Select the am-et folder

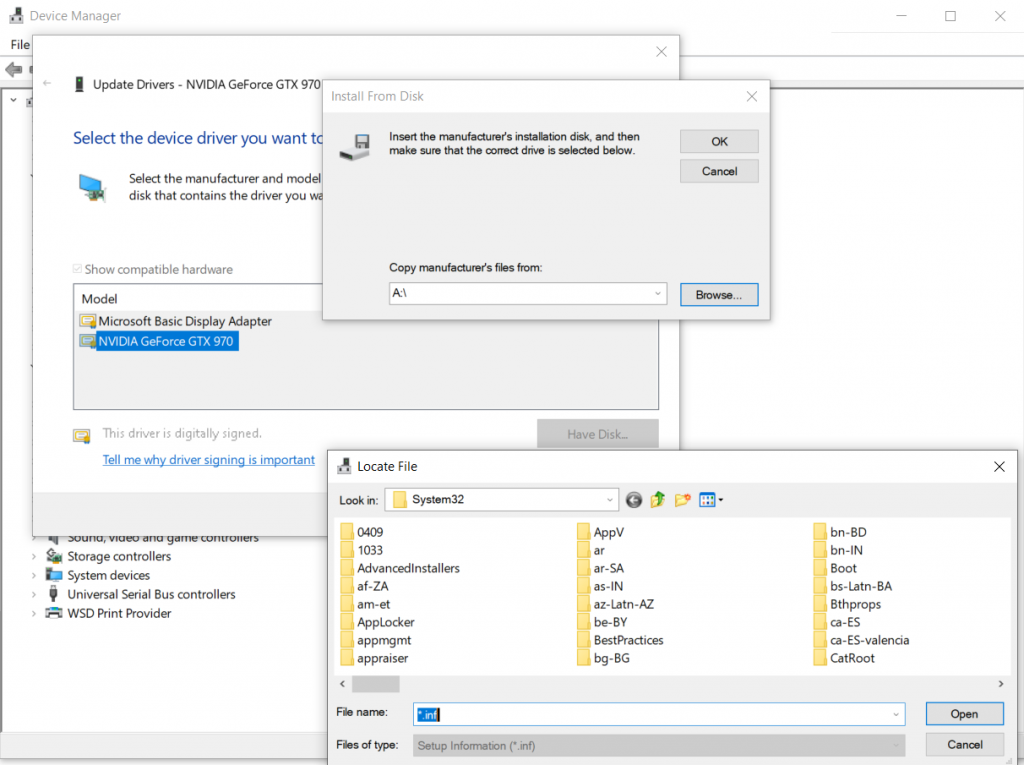point(365,604)
